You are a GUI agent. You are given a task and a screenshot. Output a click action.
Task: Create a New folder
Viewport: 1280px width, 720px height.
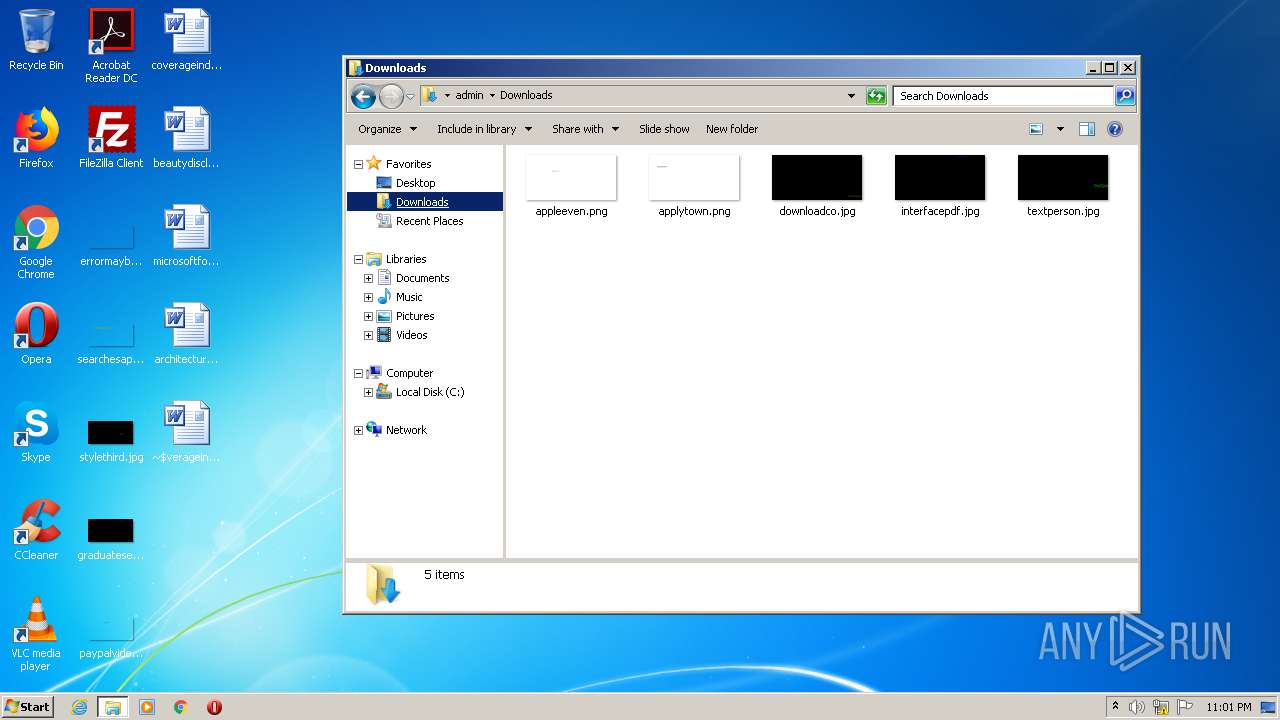pos(732,129)
